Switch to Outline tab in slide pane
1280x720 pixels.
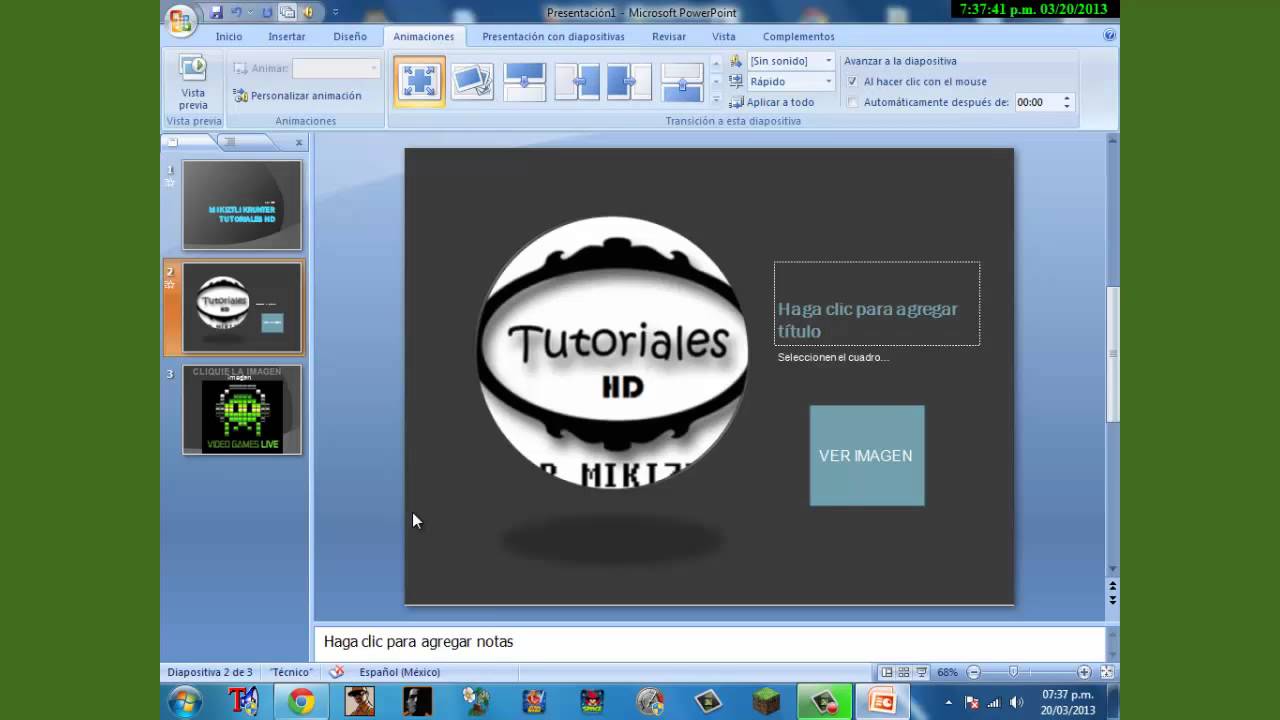click(x=229, y=142)
